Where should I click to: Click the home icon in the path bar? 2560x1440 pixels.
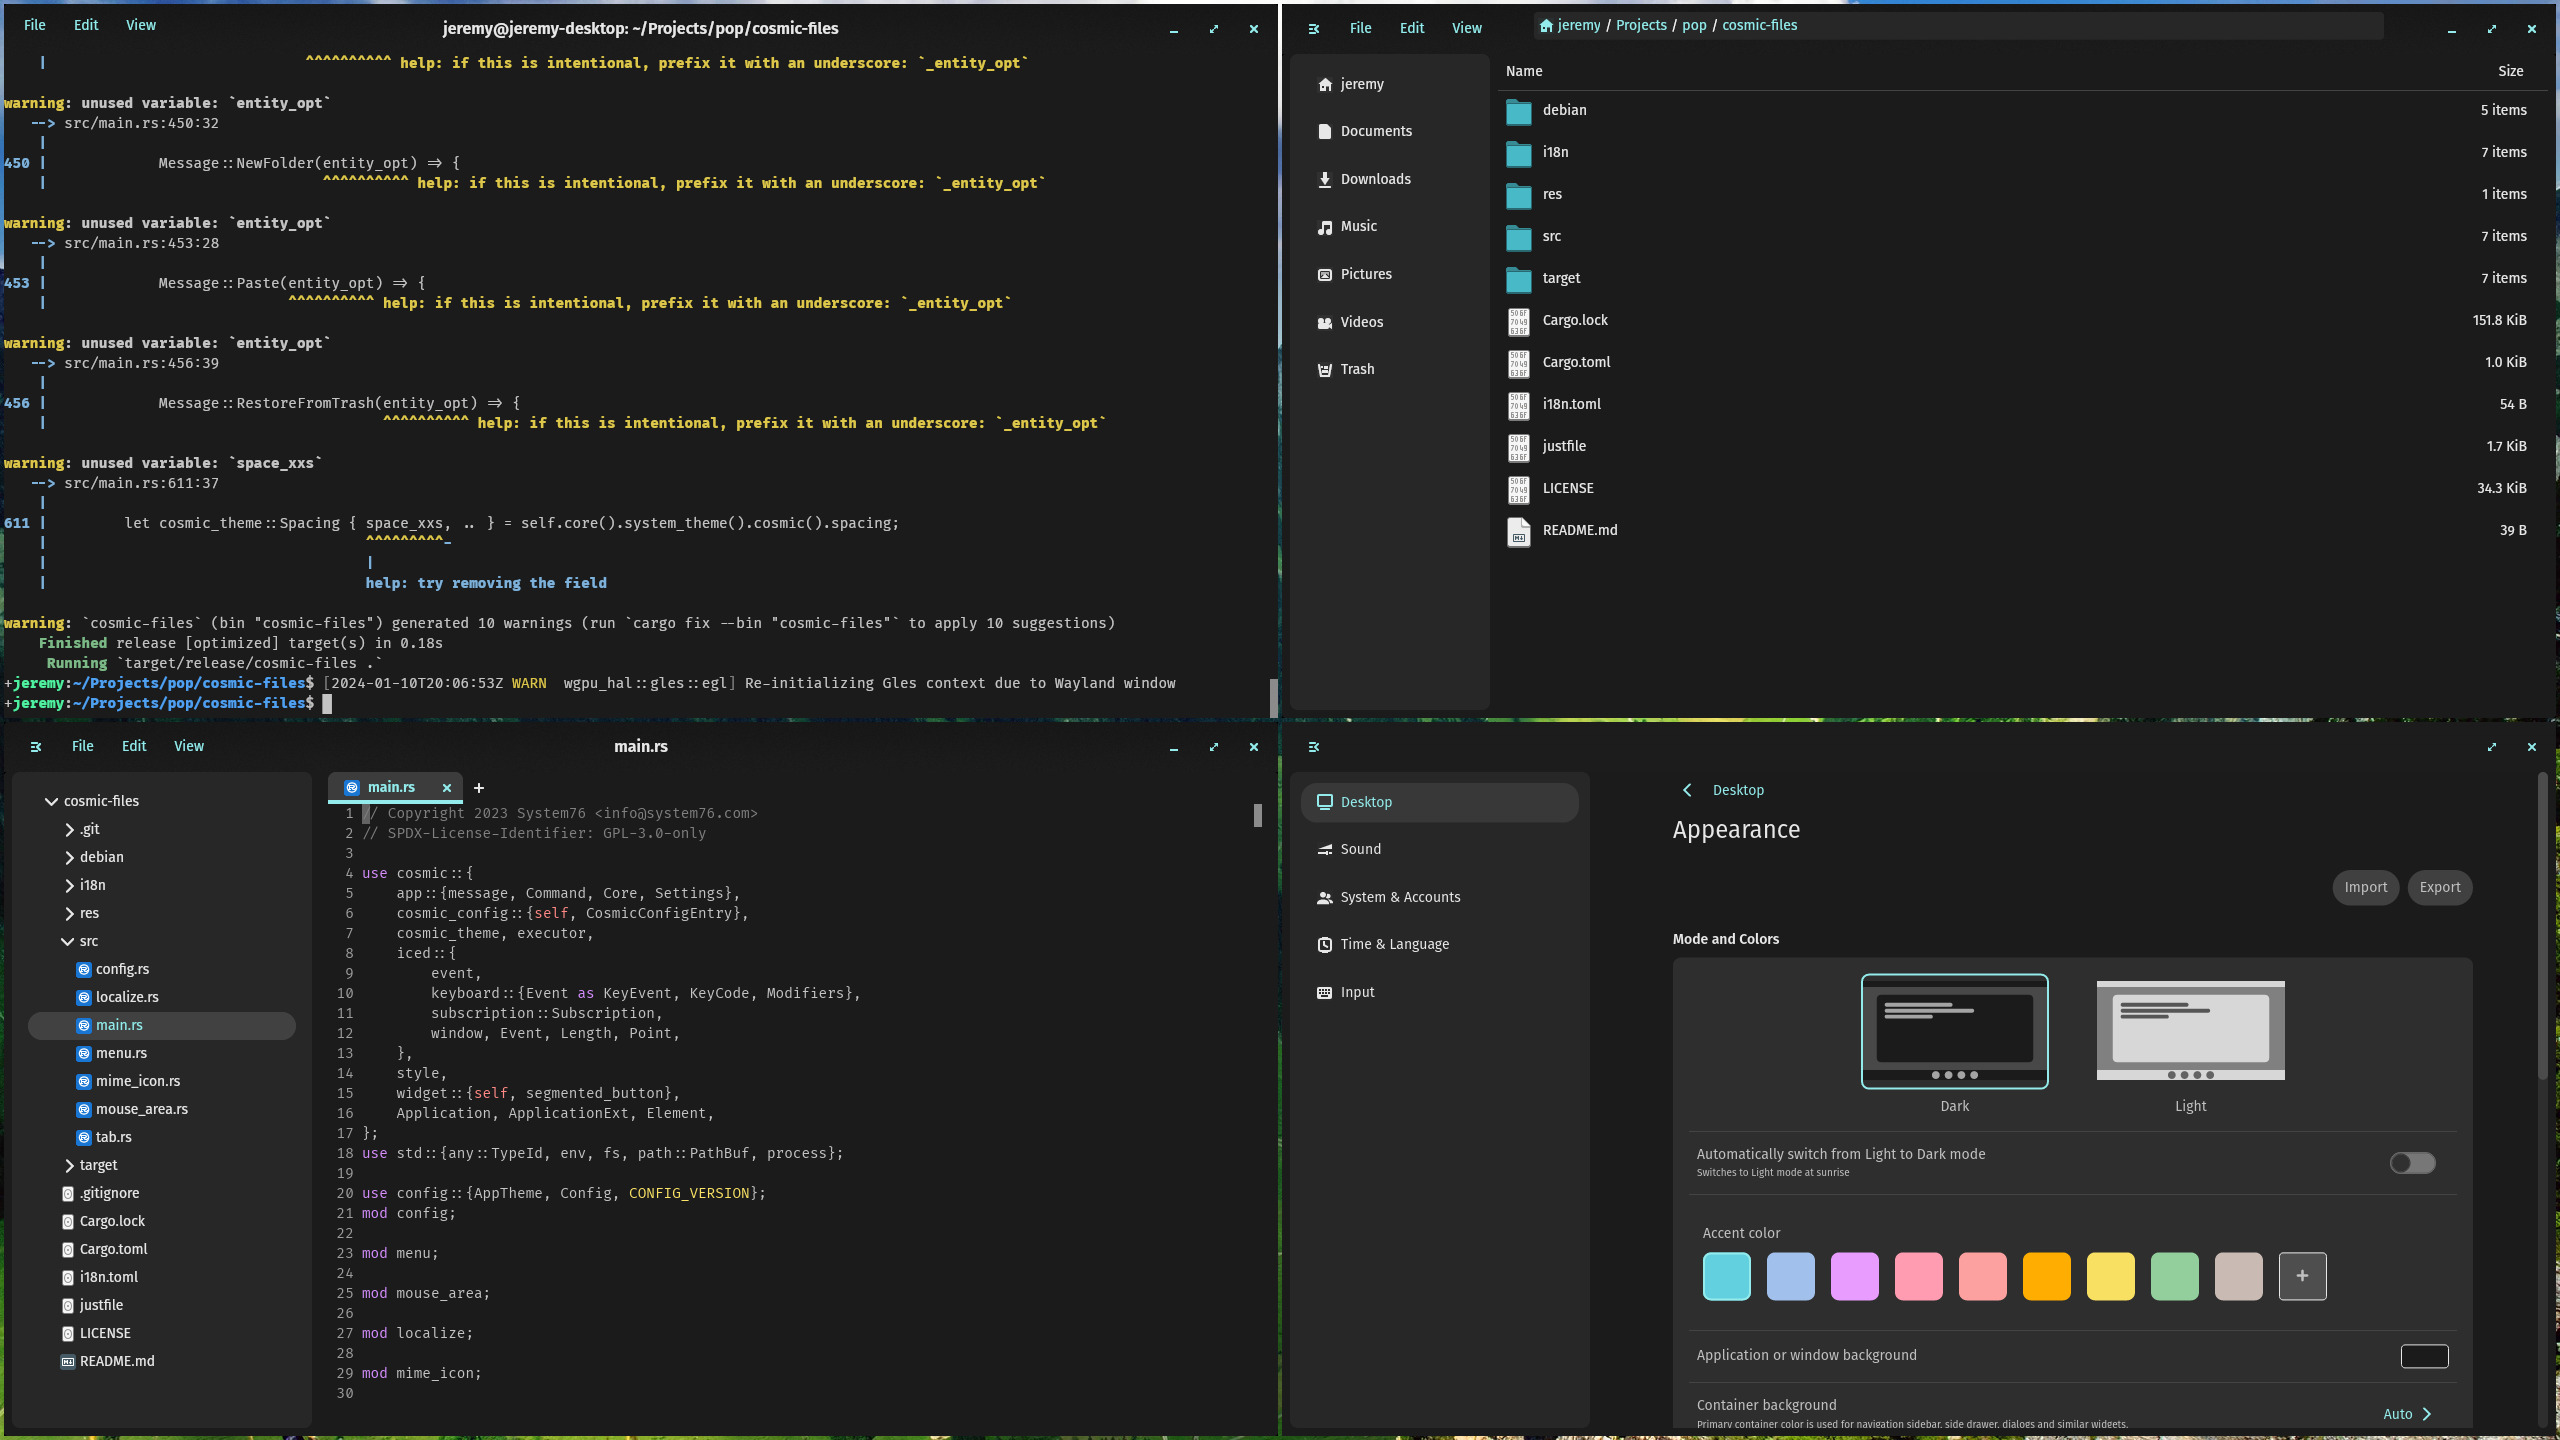point(1546,26)
